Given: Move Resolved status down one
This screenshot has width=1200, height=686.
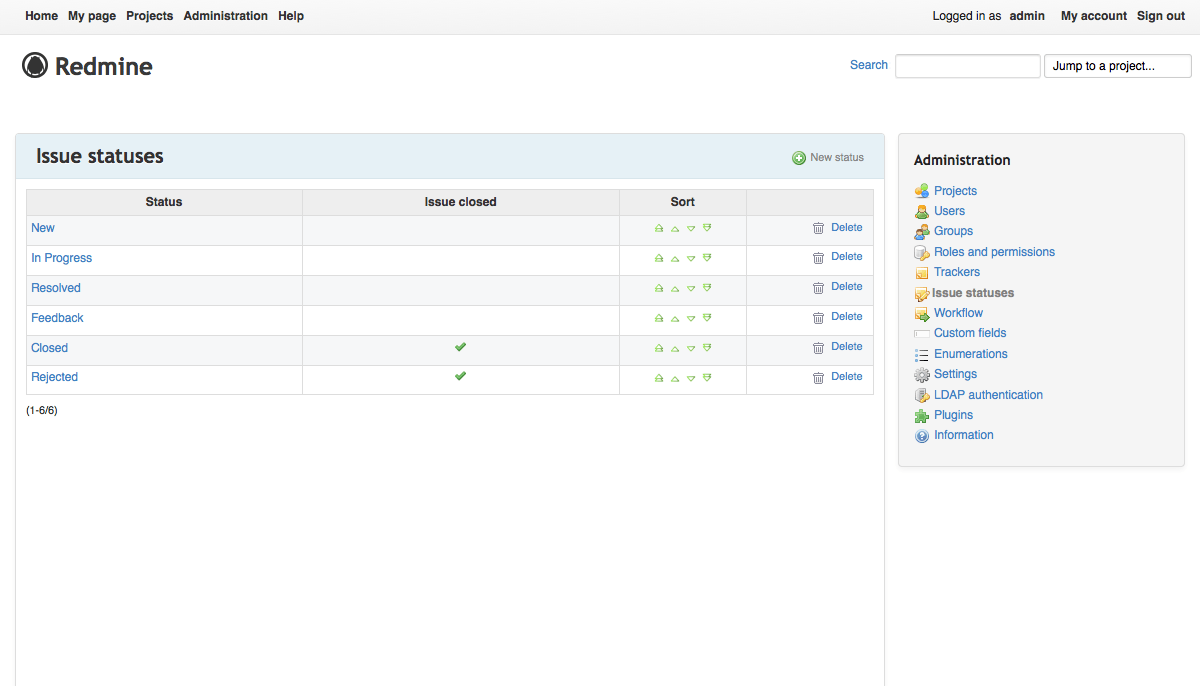Looking at the screenshot, I should click(x=691, y=288).
